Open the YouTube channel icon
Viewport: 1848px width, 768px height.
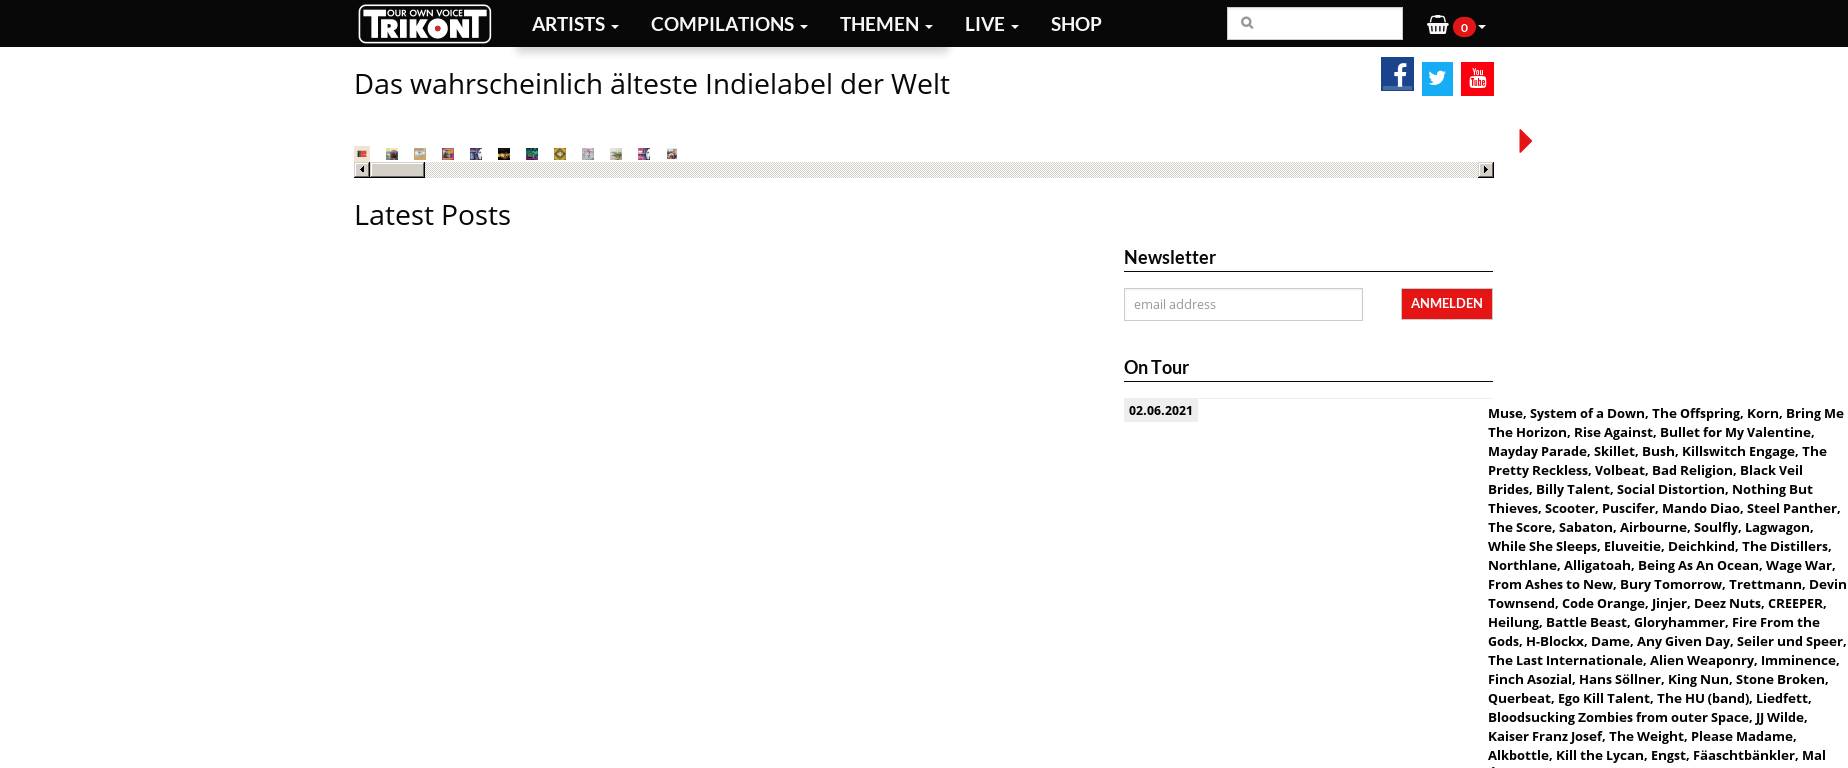click(1477, 79)
